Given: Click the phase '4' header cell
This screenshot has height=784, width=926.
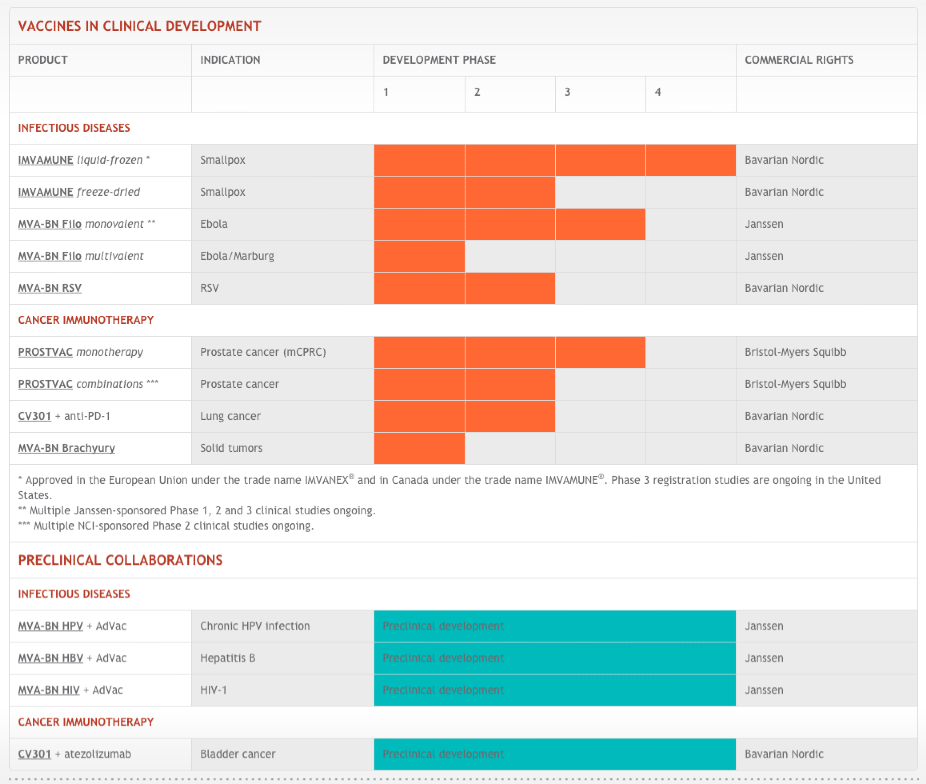Looking at the screenshot, I should click(690, 93).
